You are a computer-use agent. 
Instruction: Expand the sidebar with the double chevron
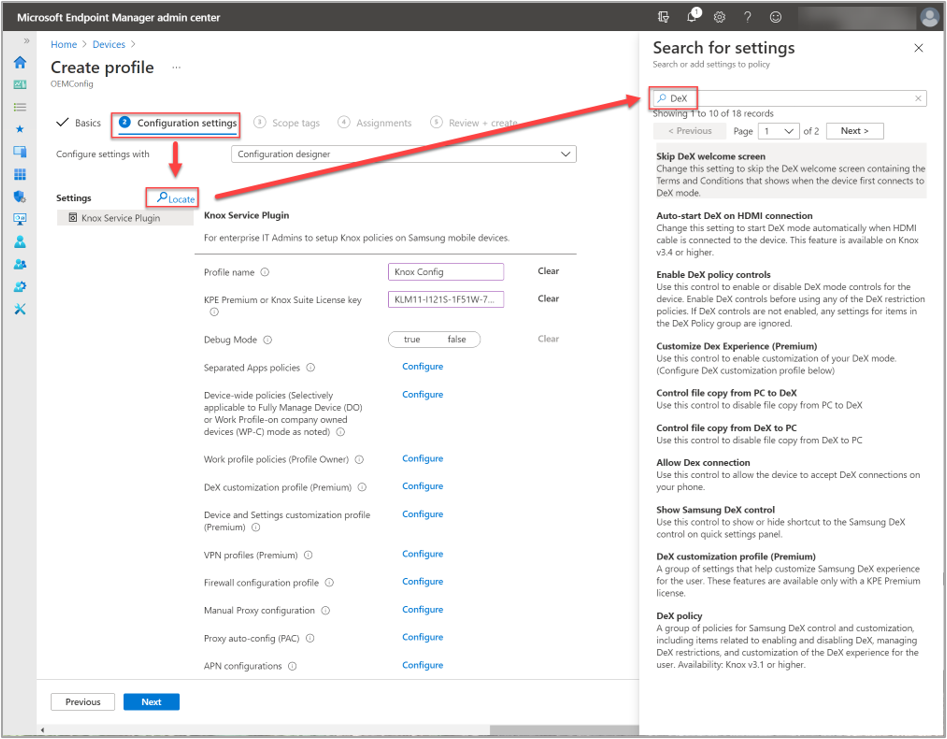pos(26,40)
